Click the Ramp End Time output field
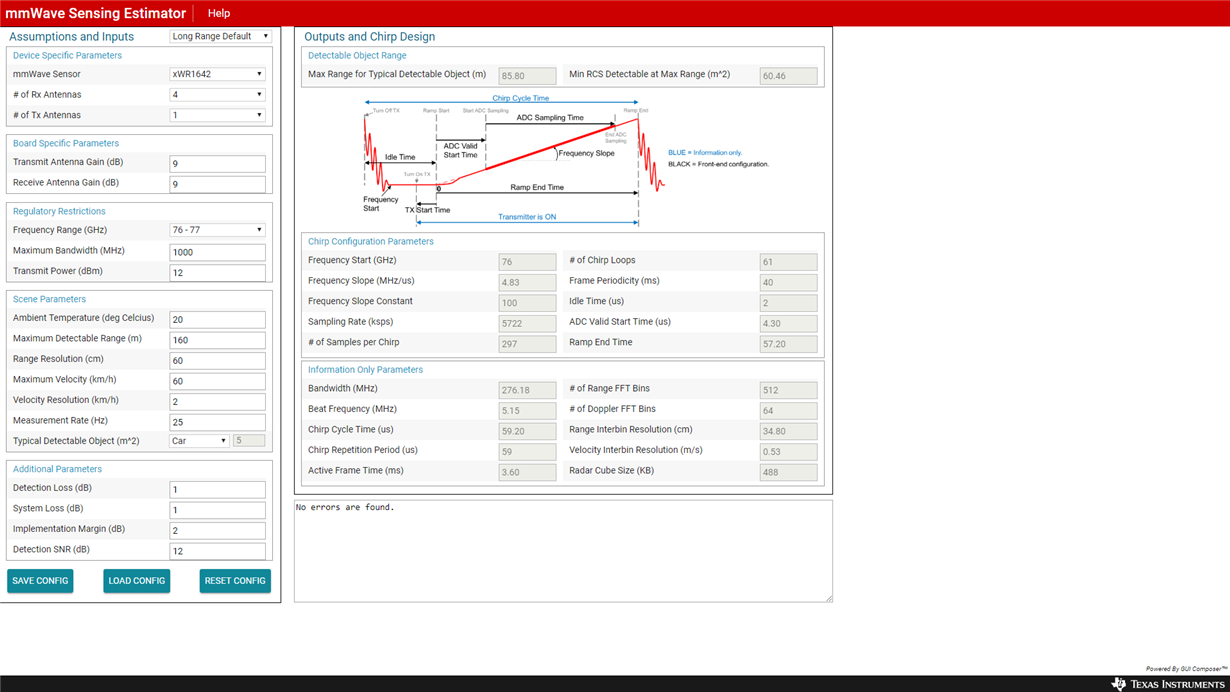This screenshot has width=1230, height=692. (x=788, y=344)
